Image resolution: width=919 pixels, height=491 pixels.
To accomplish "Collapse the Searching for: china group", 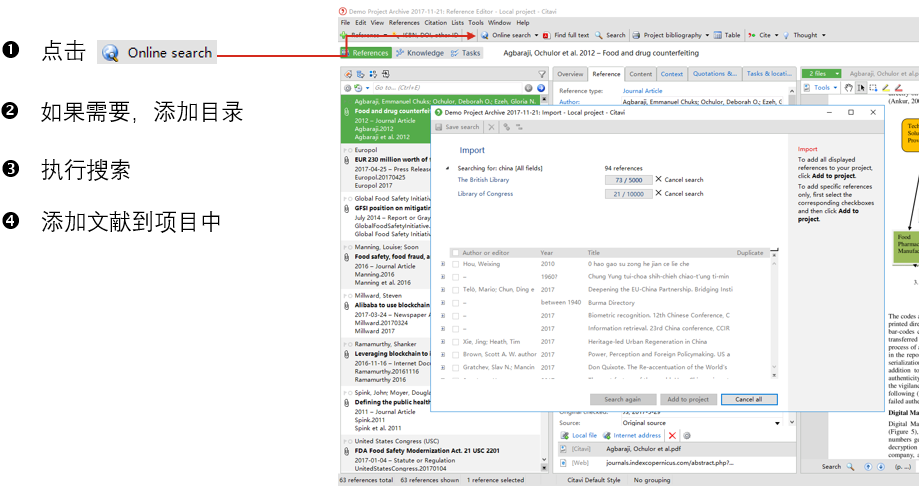I will 447,168.
